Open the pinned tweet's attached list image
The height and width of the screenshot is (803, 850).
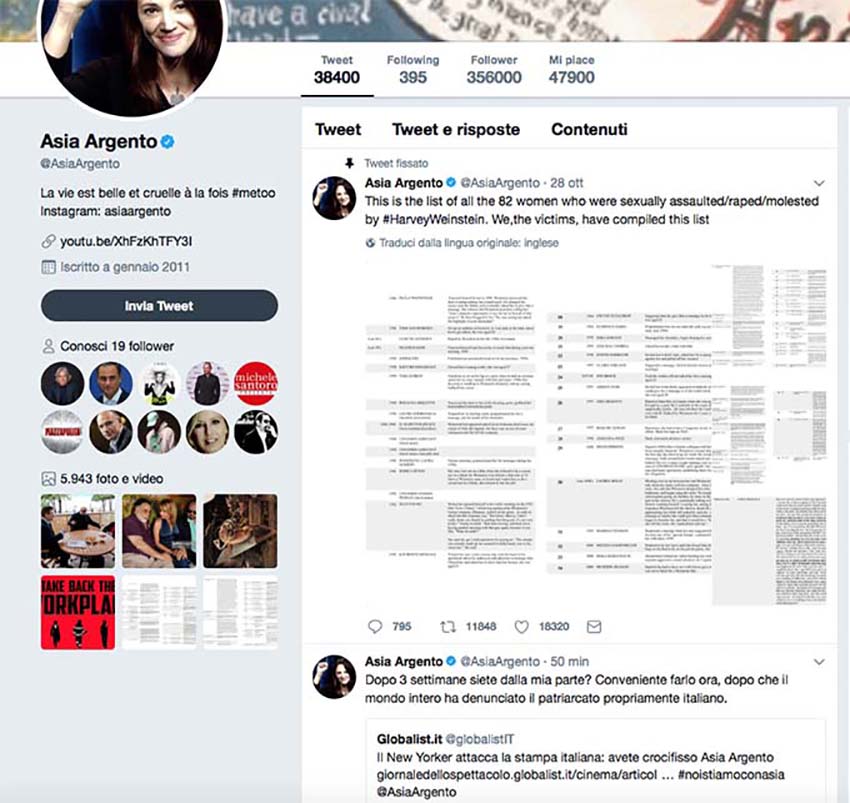click(596, 434)
